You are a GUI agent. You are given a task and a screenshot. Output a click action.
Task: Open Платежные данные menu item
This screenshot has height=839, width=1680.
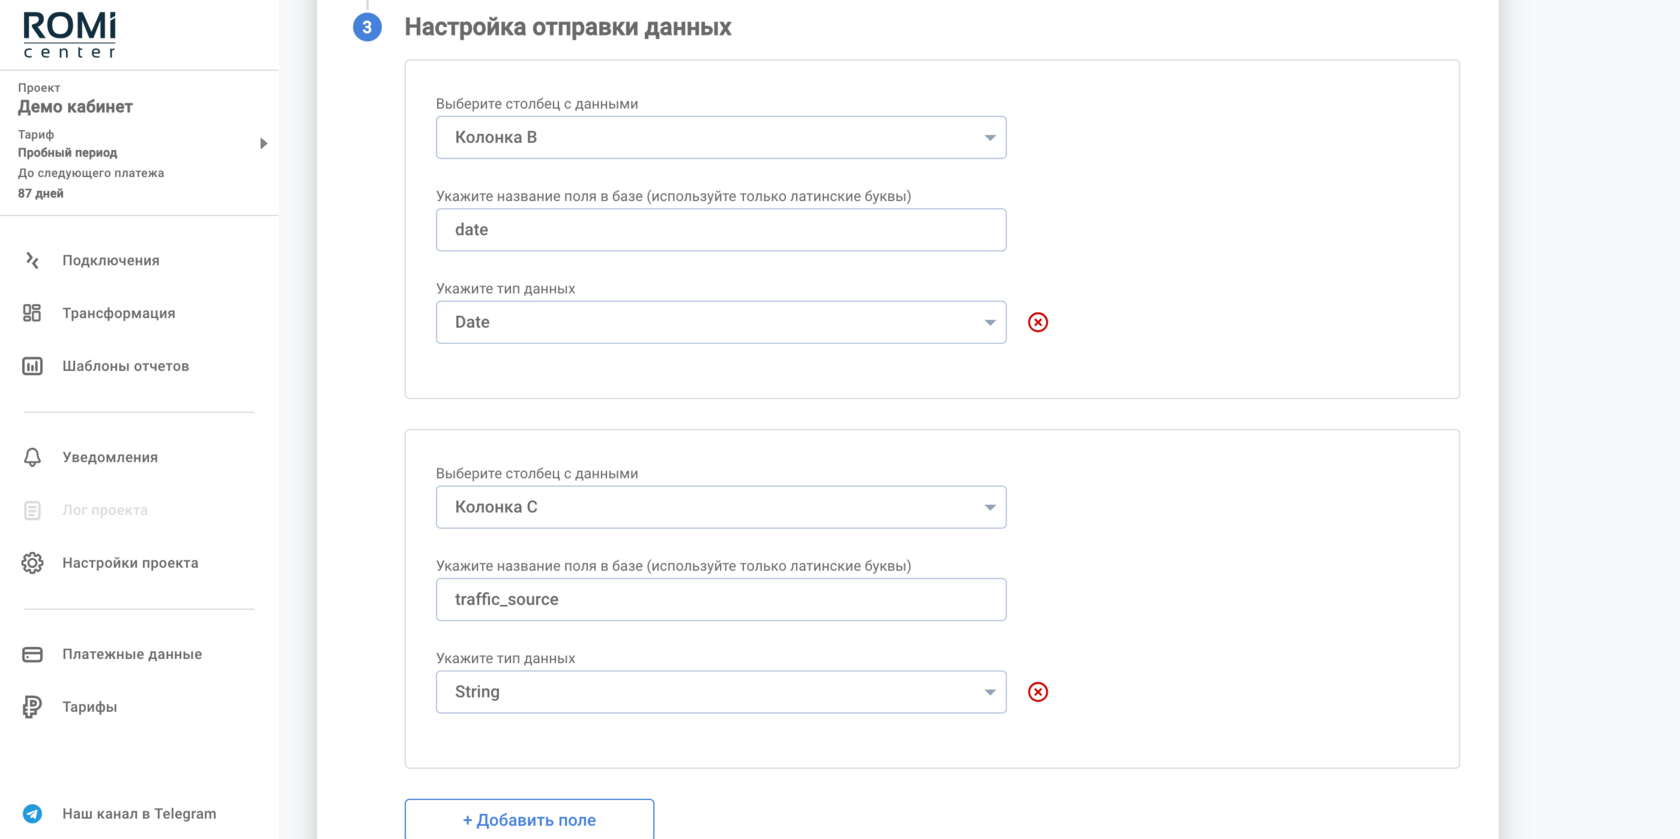(x=132, y=654)
